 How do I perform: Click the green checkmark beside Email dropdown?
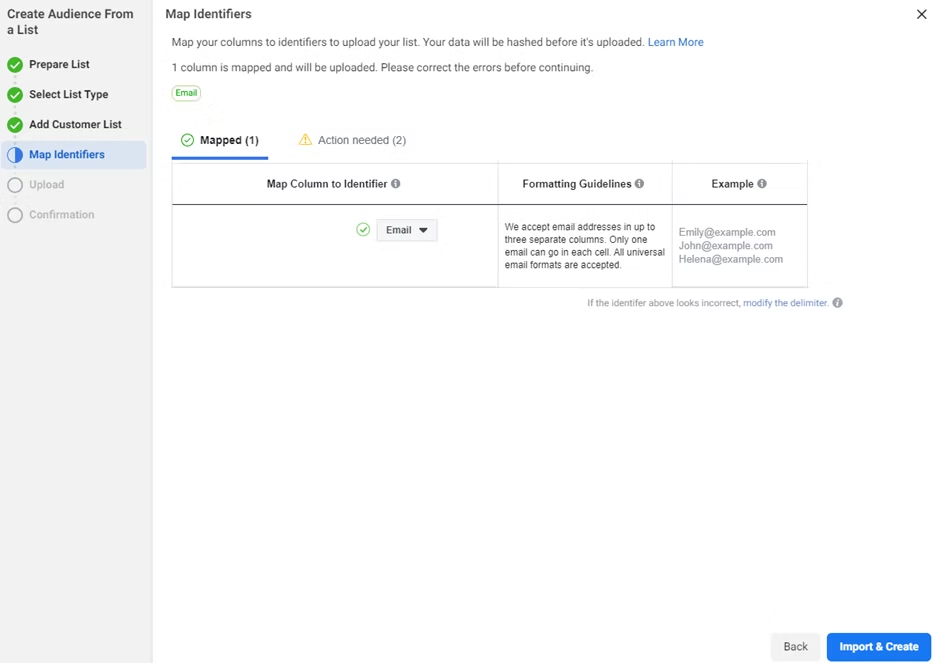pyautogui.click(x=363, y=230)
